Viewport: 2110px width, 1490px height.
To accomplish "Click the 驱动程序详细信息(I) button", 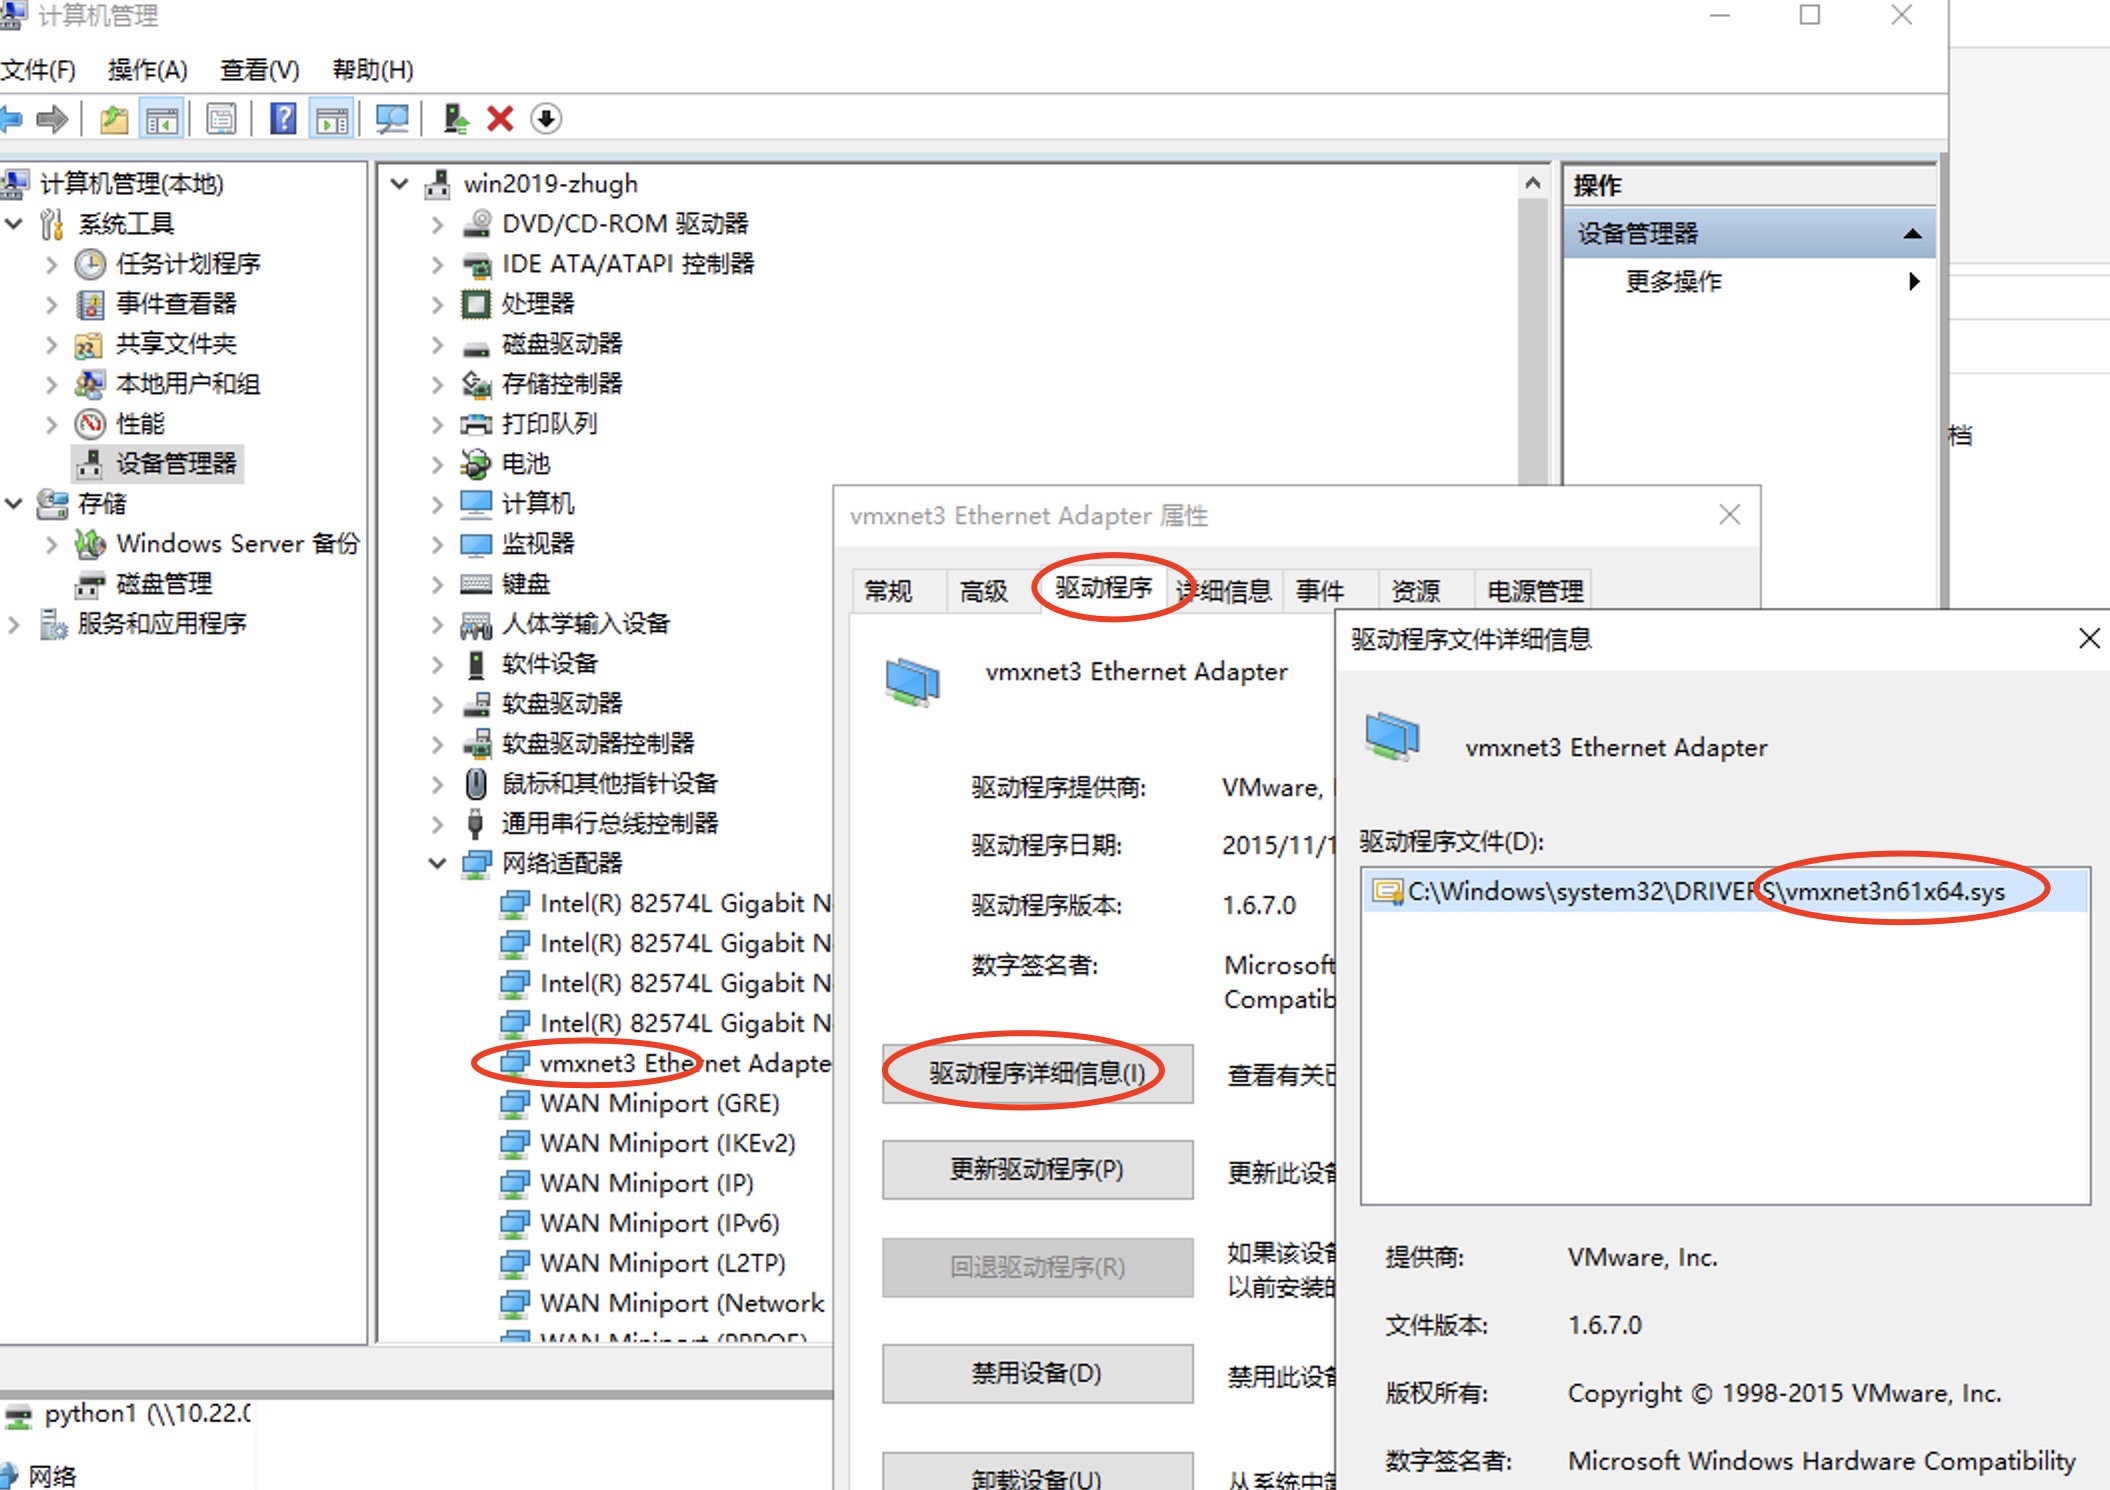I will coord(1037,1074).
